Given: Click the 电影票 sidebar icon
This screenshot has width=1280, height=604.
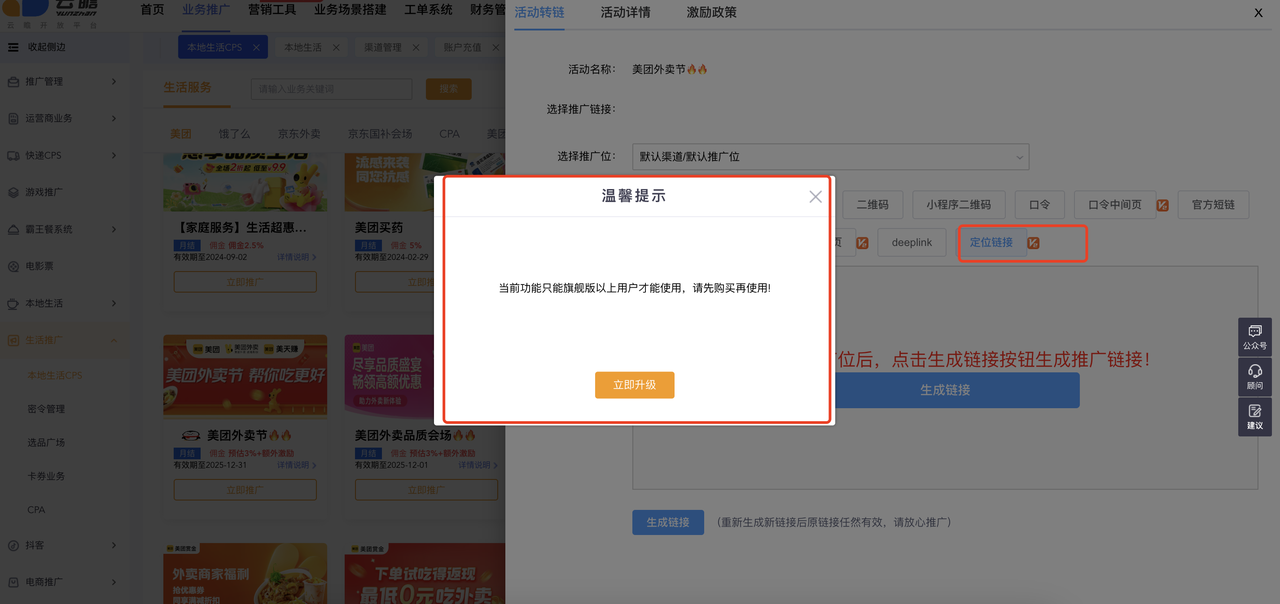Looking at the screenshot, I should click(x=13, y=266).
